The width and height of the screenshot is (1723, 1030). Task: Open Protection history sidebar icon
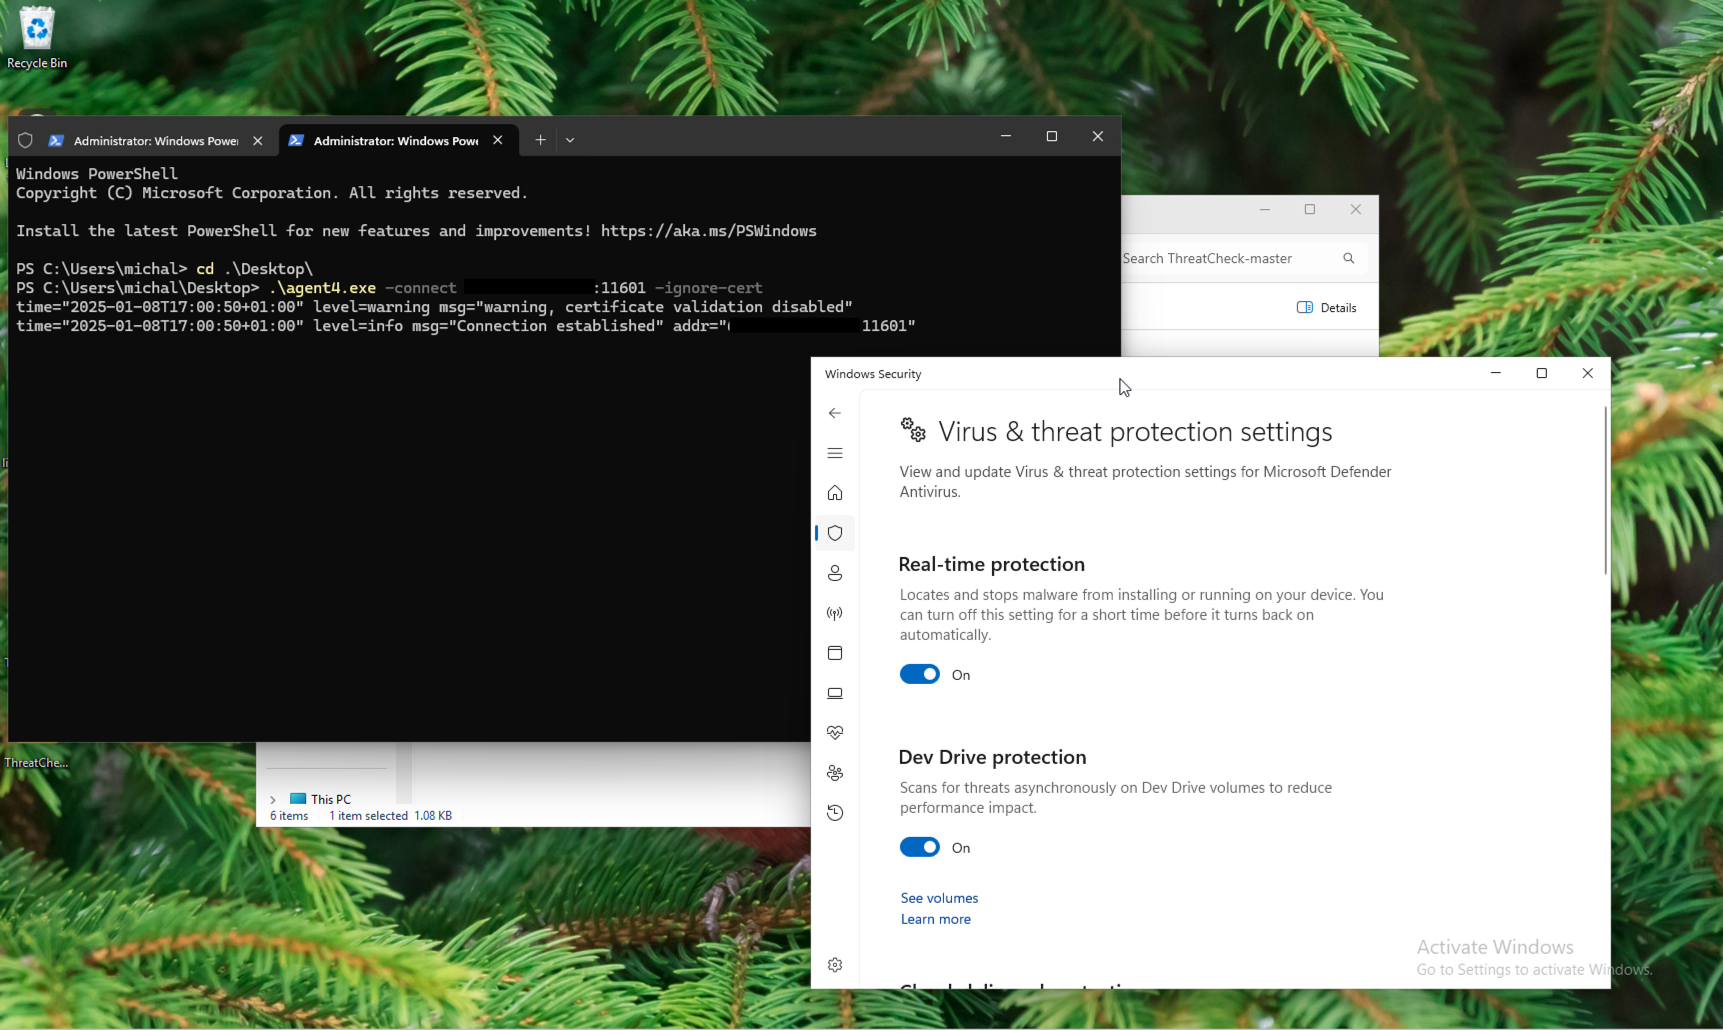pos(835,813)
